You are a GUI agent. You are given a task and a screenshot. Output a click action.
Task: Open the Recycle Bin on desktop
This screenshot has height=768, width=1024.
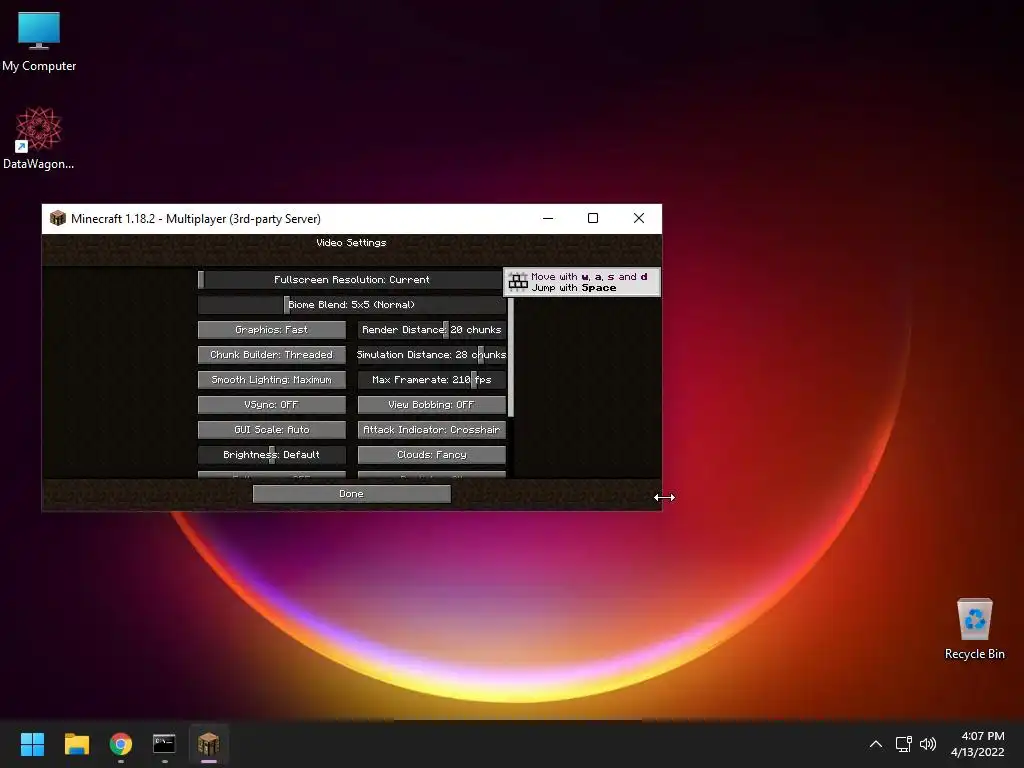tap(974, 628)
